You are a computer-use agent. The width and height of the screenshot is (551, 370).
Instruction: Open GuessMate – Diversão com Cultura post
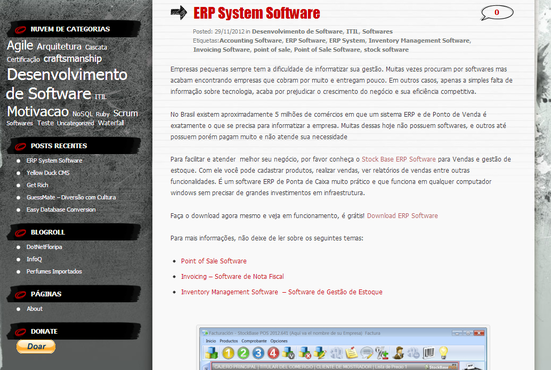point(71,197)
